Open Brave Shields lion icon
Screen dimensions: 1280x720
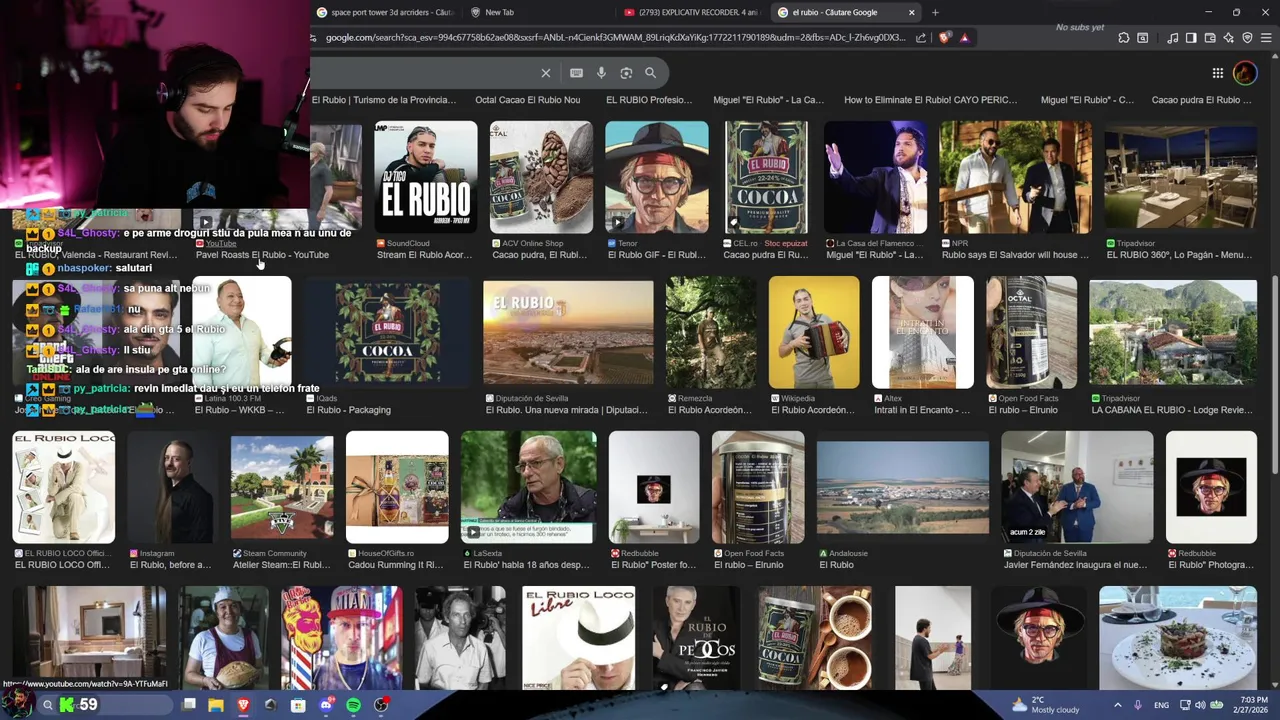click(x=945, y=38)
